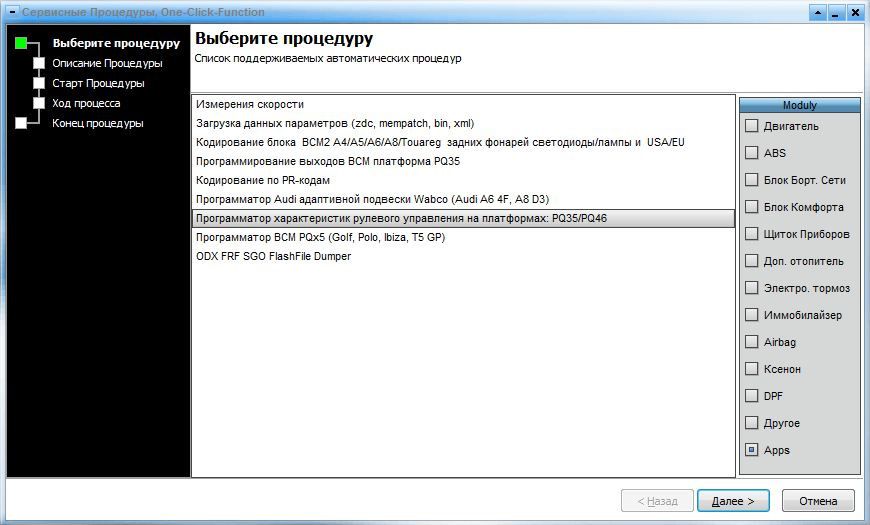This screenshot has width=870, height=525.
Task: Choose Программатор BCM PQx5 (Golf, Polo, Ibiza)
Action: pyautogui.click(x=463, y=237)
